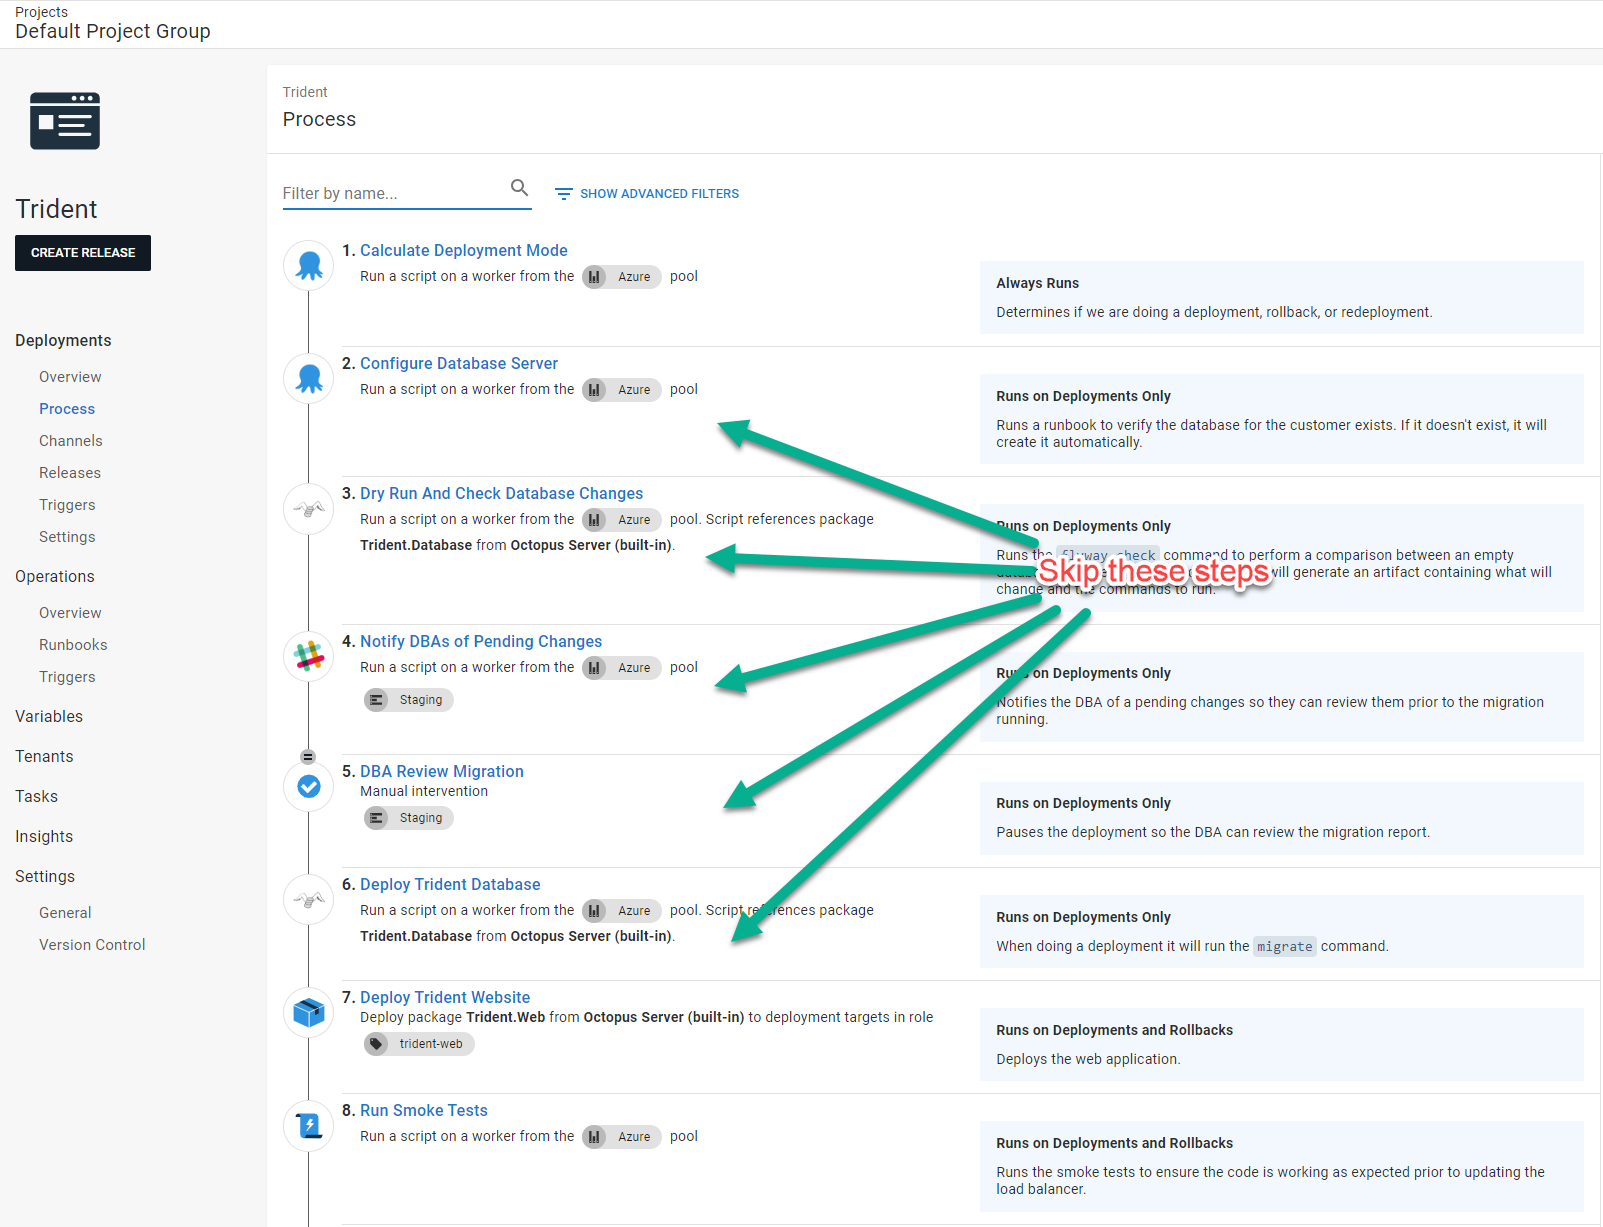Click the search magnifier icon in the filter bar
This screenshot has width=1603, height=1227.
(x=519, y=187)
